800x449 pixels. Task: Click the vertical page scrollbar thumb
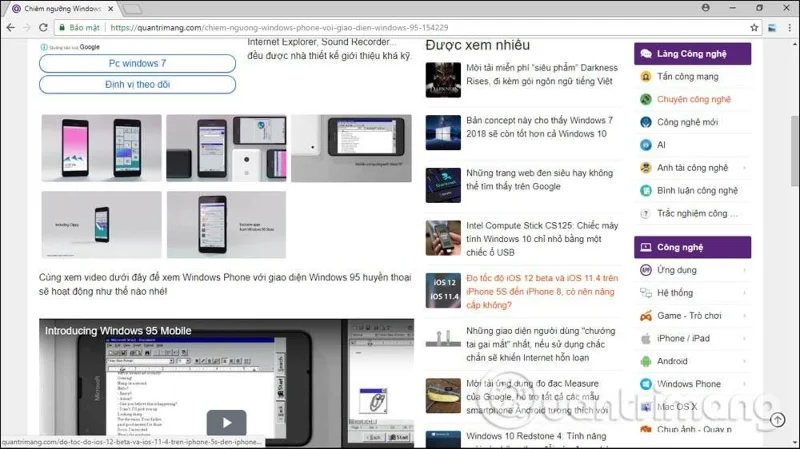[x=794, y=151]
